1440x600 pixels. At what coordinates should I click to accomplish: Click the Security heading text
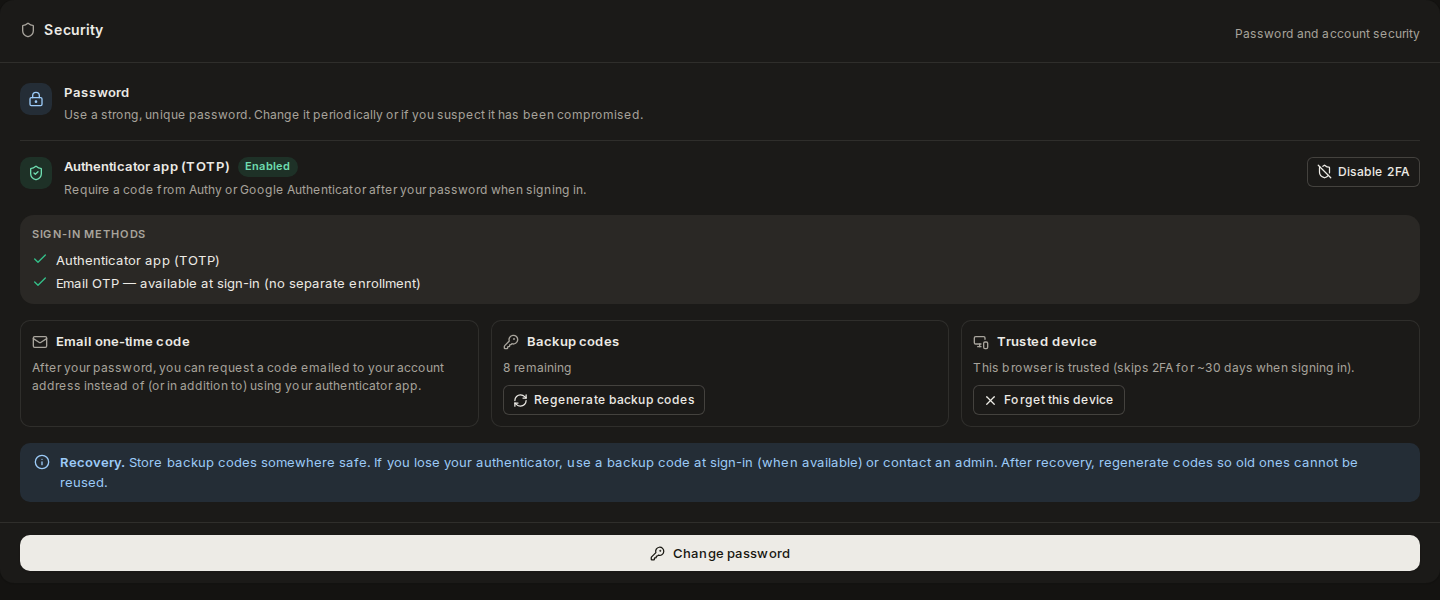(73, 30)
